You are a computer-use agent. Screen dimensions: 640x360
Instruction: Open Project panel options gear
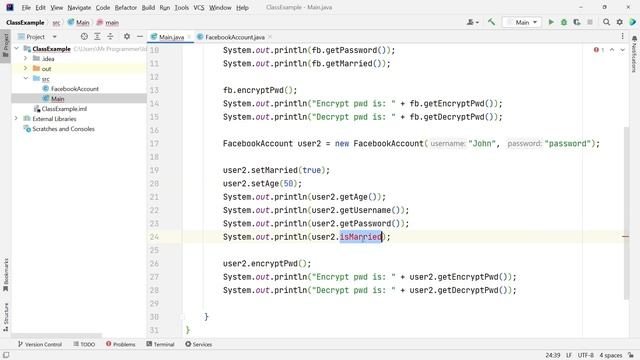(x=127, y=37)
